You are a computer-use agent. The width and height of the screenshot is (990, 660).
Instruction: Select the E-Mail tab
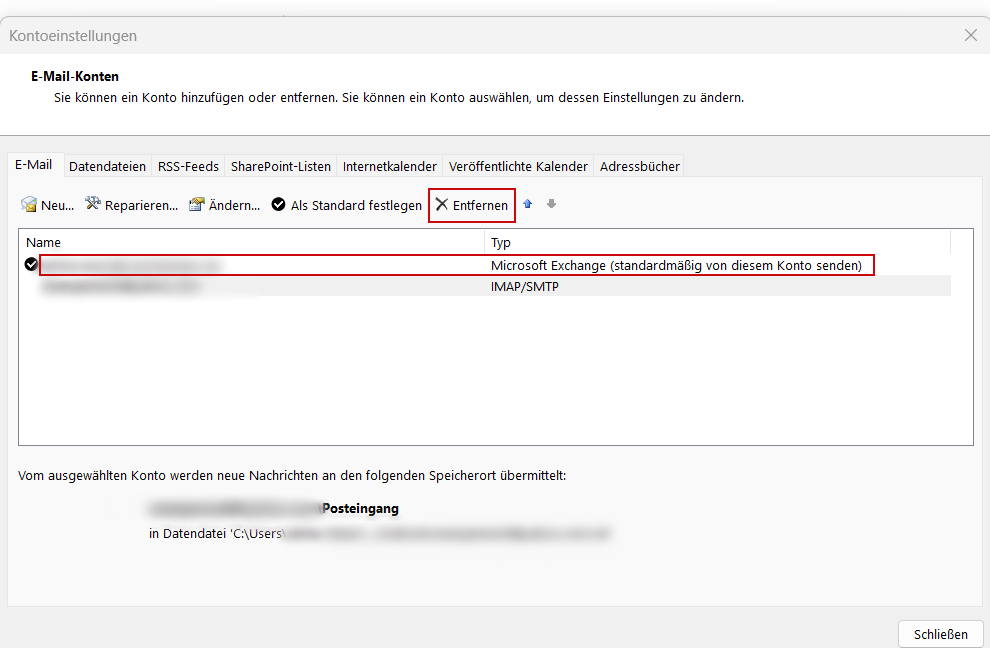(33, 165)
